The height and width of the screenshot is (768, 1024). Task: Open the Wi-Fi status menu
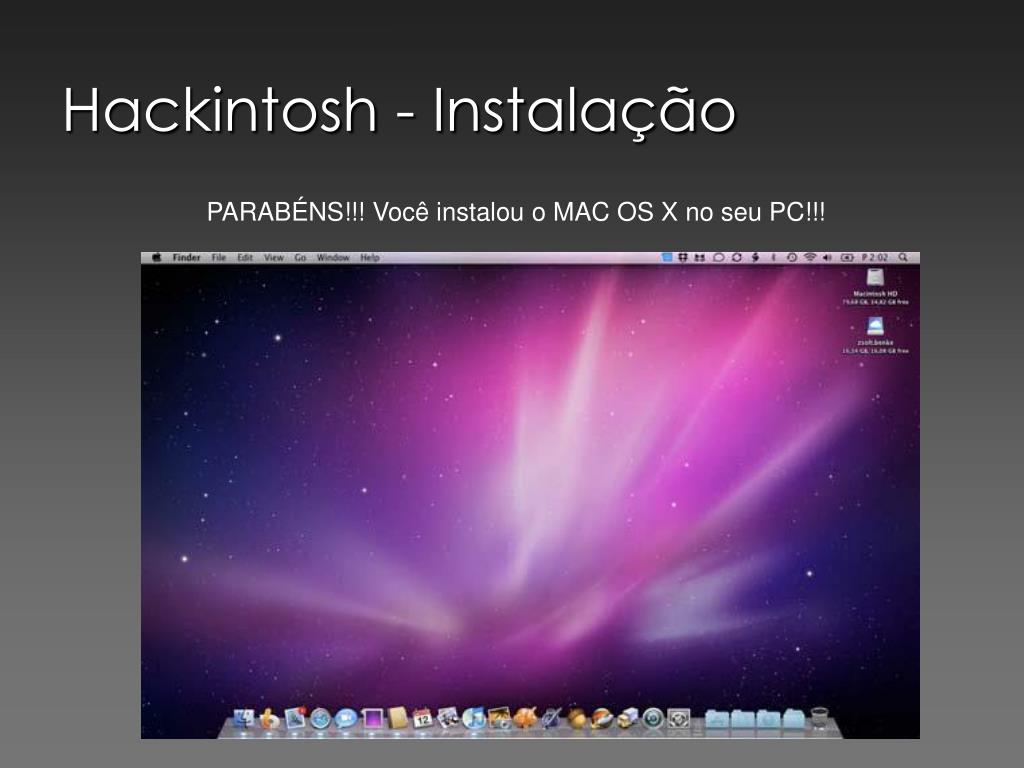(810, 257)
